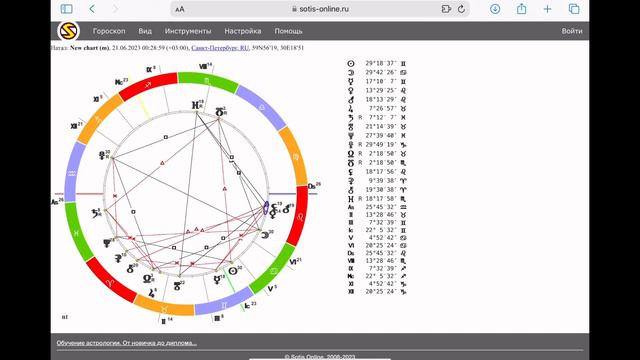Click the green Scorpio segment at chart top
Image resolution: width=640 pixels, height=360 pixels.
coord(208,81)
